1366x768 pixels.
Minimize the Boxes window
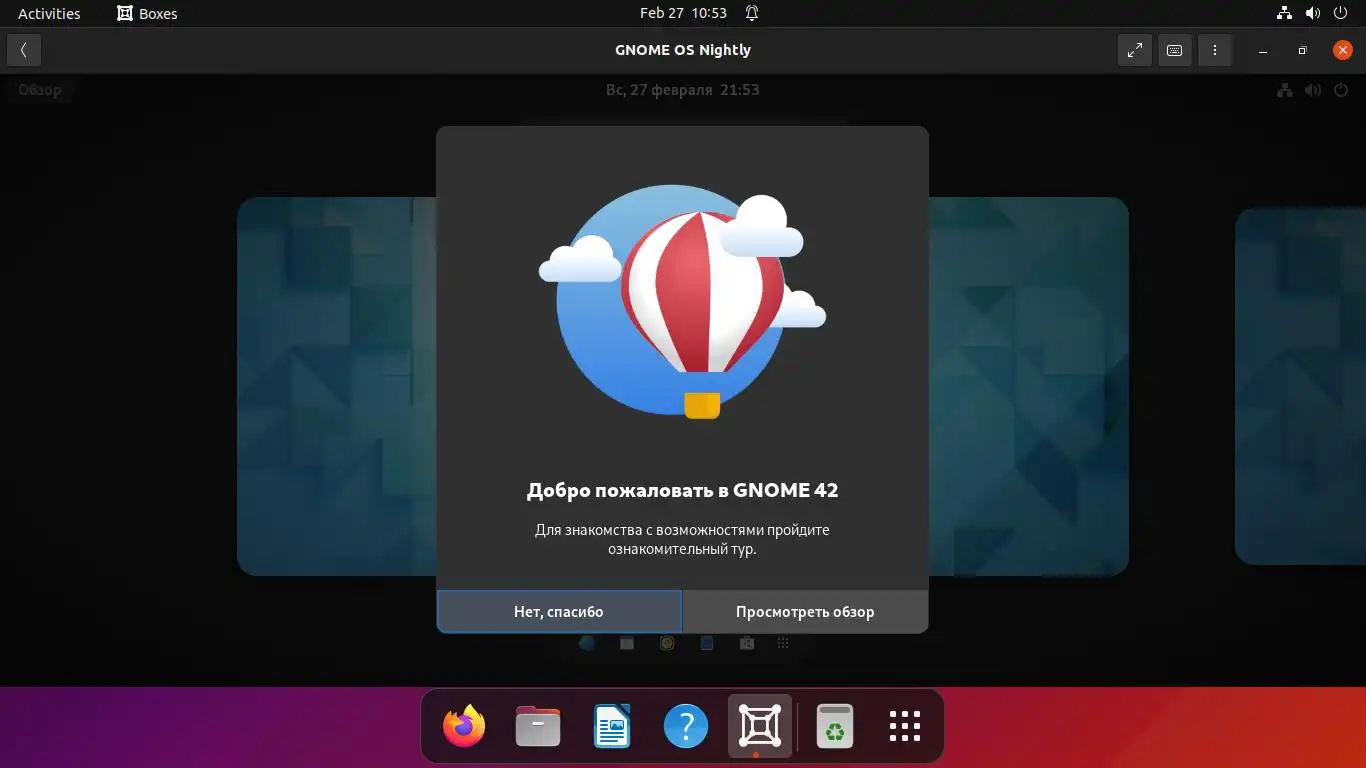point(1263,50)
